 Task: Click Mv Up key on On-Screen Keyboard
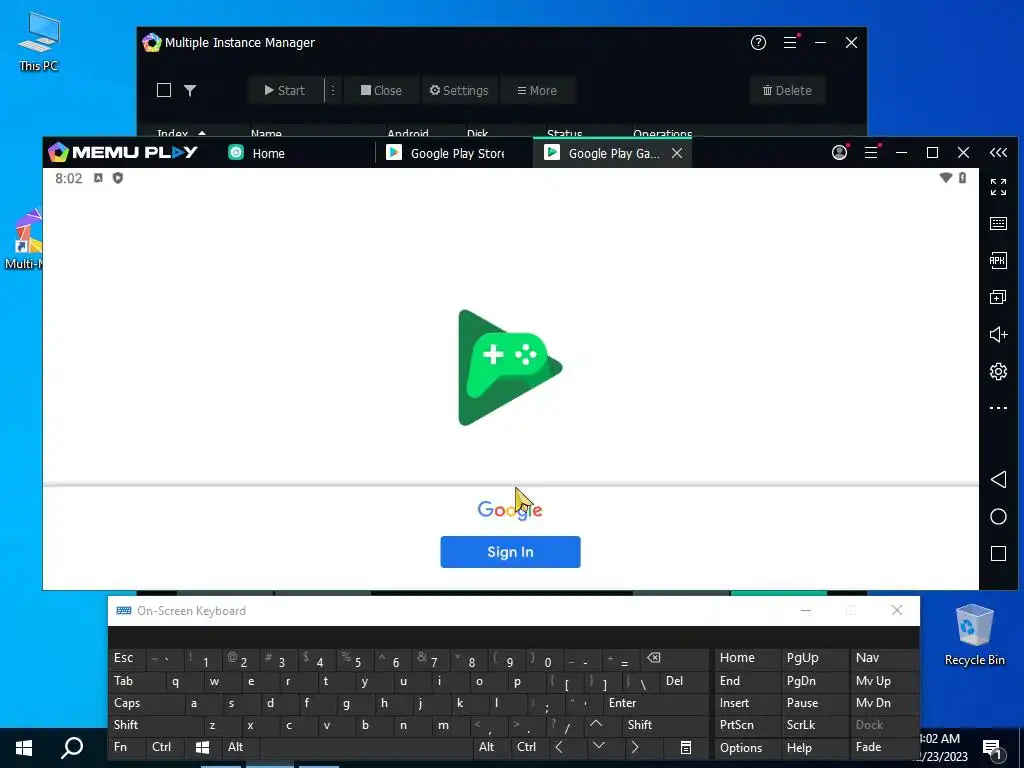coord(884,681)
